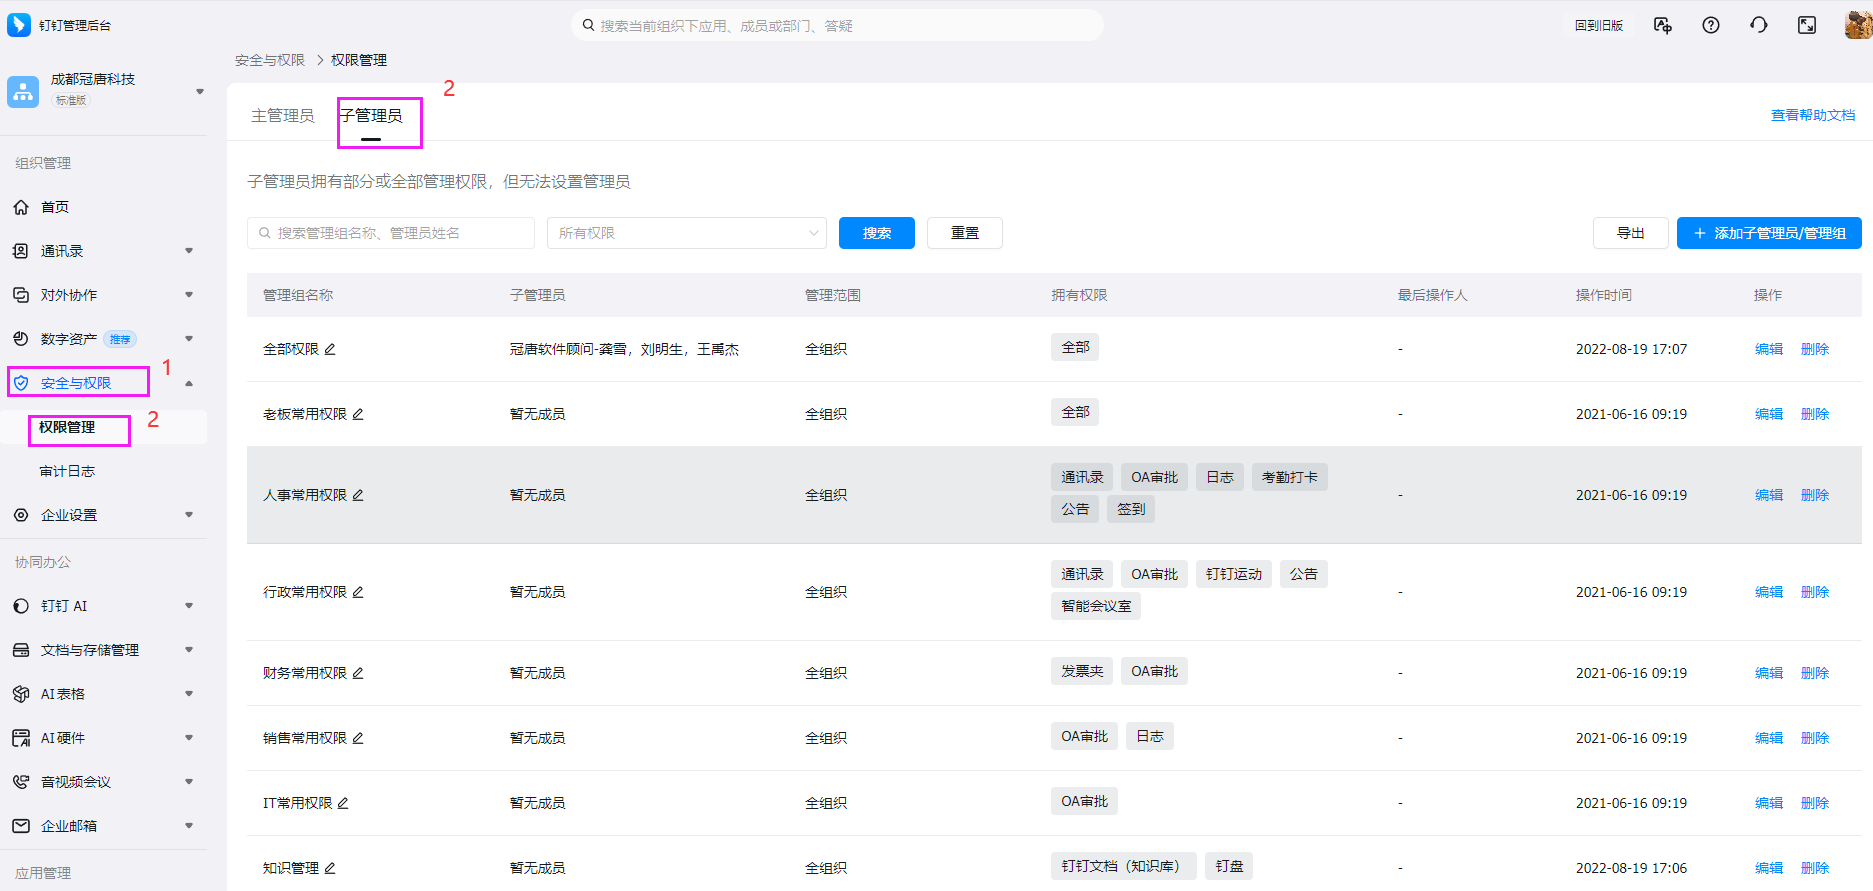Click the help question mark icon
Screen dimensions: 1873x891
(1711, 25)
